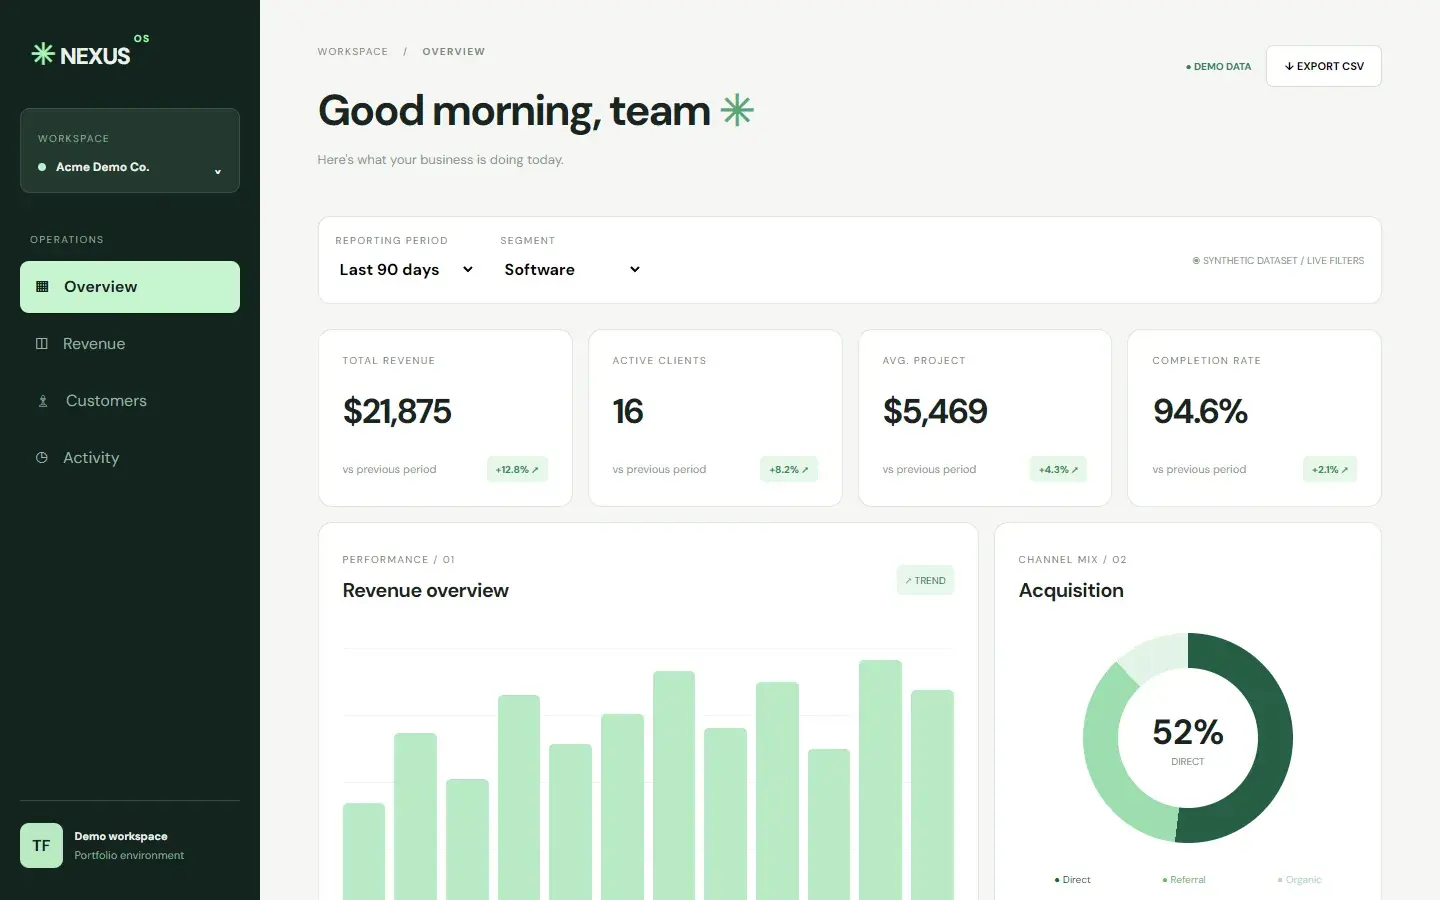Click the Workspace breadcrumb

pyautogui.click(x=353, y=52)
